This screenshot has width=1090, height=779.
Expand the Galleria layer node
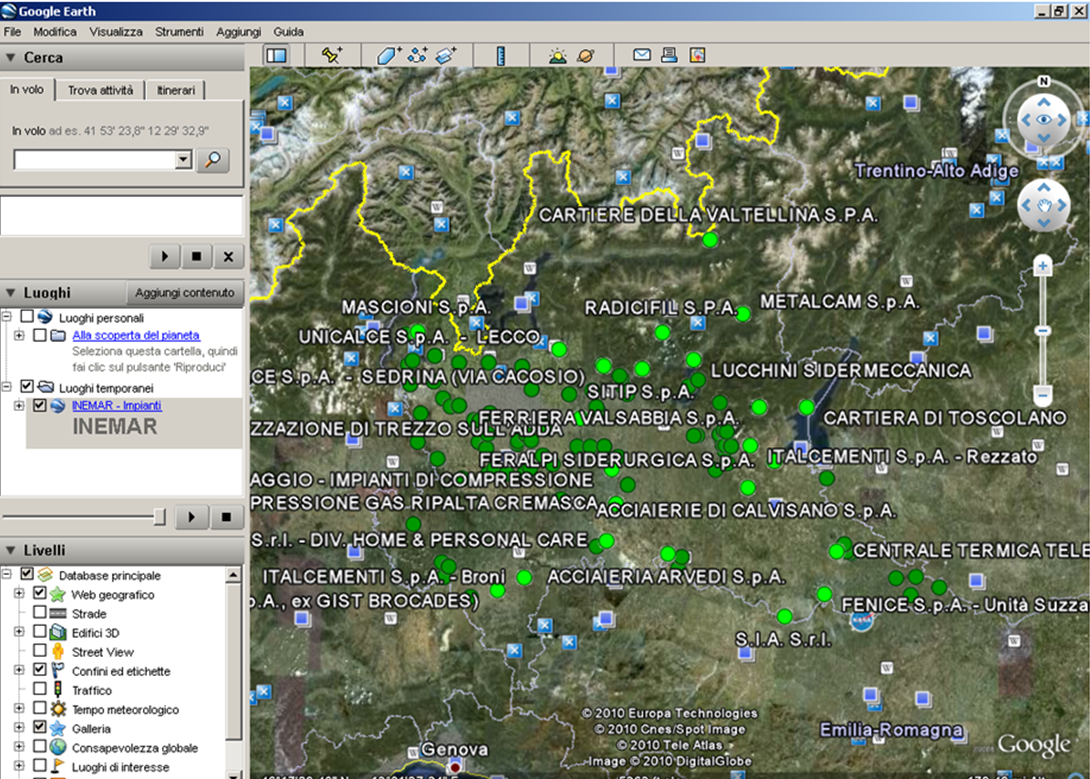19,728
